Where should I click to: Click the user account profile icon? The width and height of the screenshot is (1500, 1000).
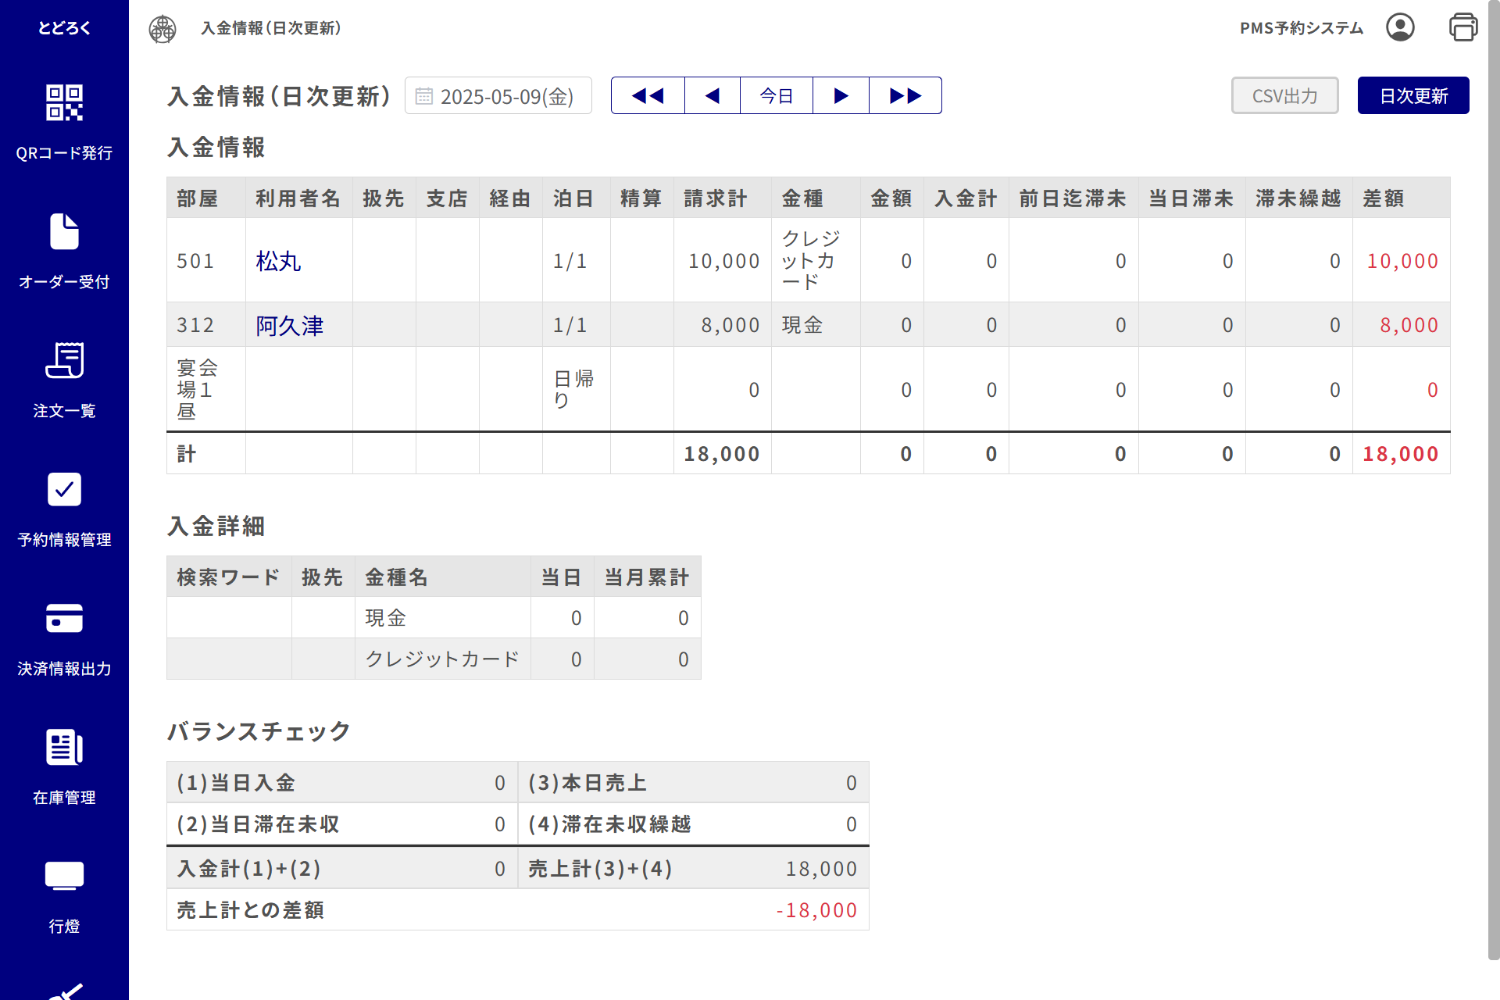tap(1400, 28)
